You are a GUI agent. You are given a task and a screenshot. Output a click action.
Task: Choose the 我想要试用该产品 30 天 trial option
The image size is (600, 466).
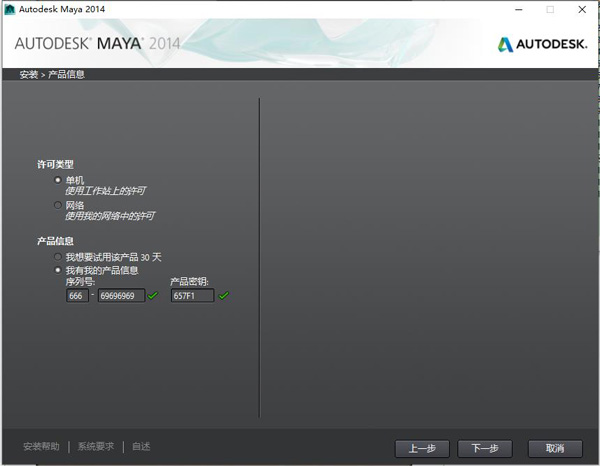58,257
